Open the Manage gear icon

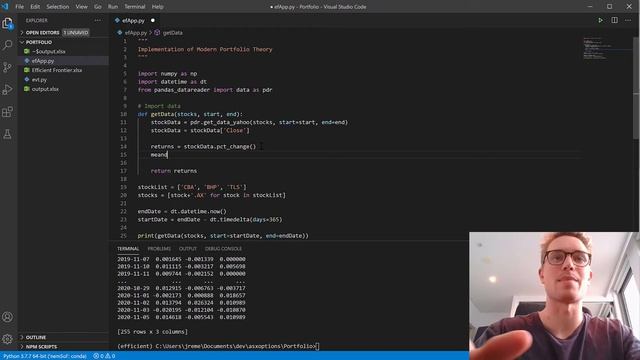[7, 339]
